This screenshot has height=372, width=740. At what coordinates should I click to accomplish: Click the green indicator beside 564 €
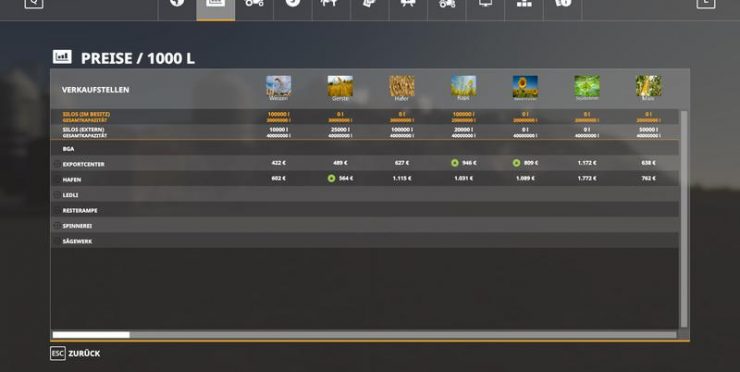point(331,178)
